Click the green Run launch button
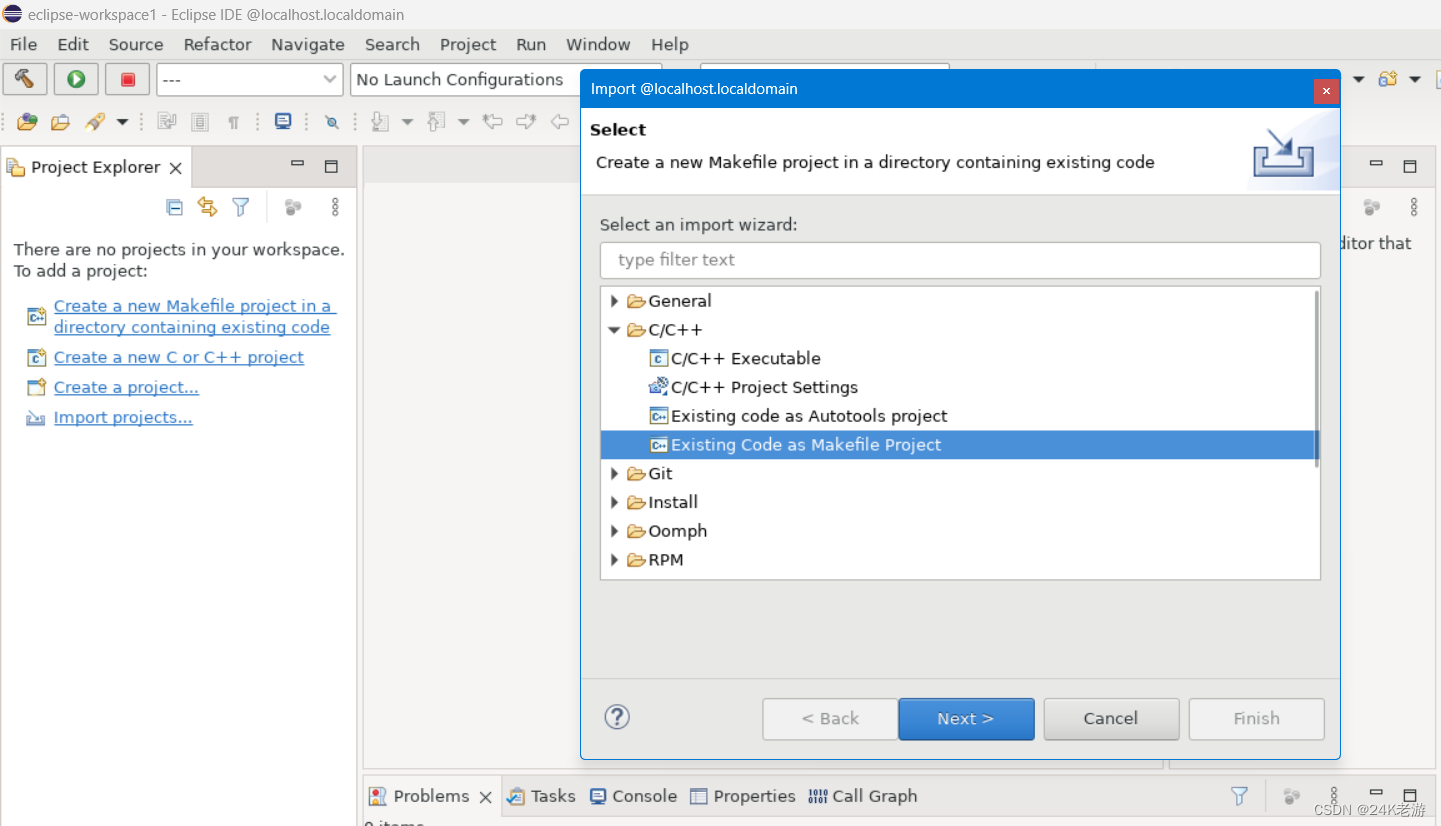This screenshot has height=826, width=1441. 76,79
